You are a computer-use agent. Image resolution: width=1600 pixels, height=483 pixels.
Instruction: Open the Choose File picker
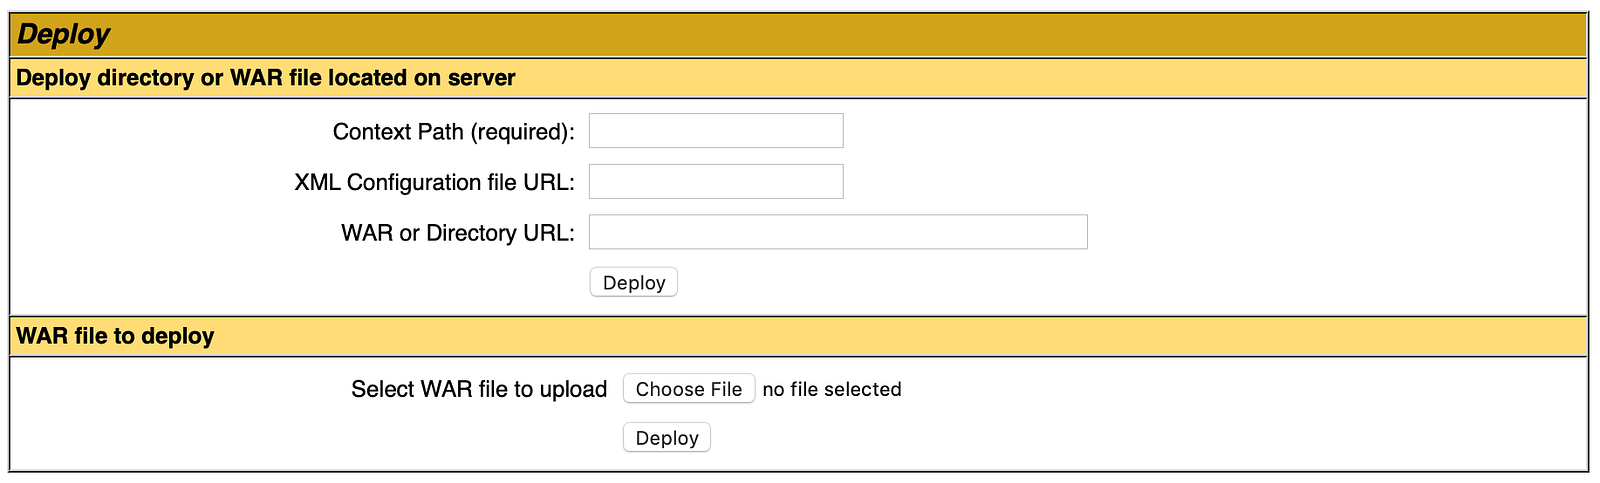pyautogui.click(x=688, y=389)
